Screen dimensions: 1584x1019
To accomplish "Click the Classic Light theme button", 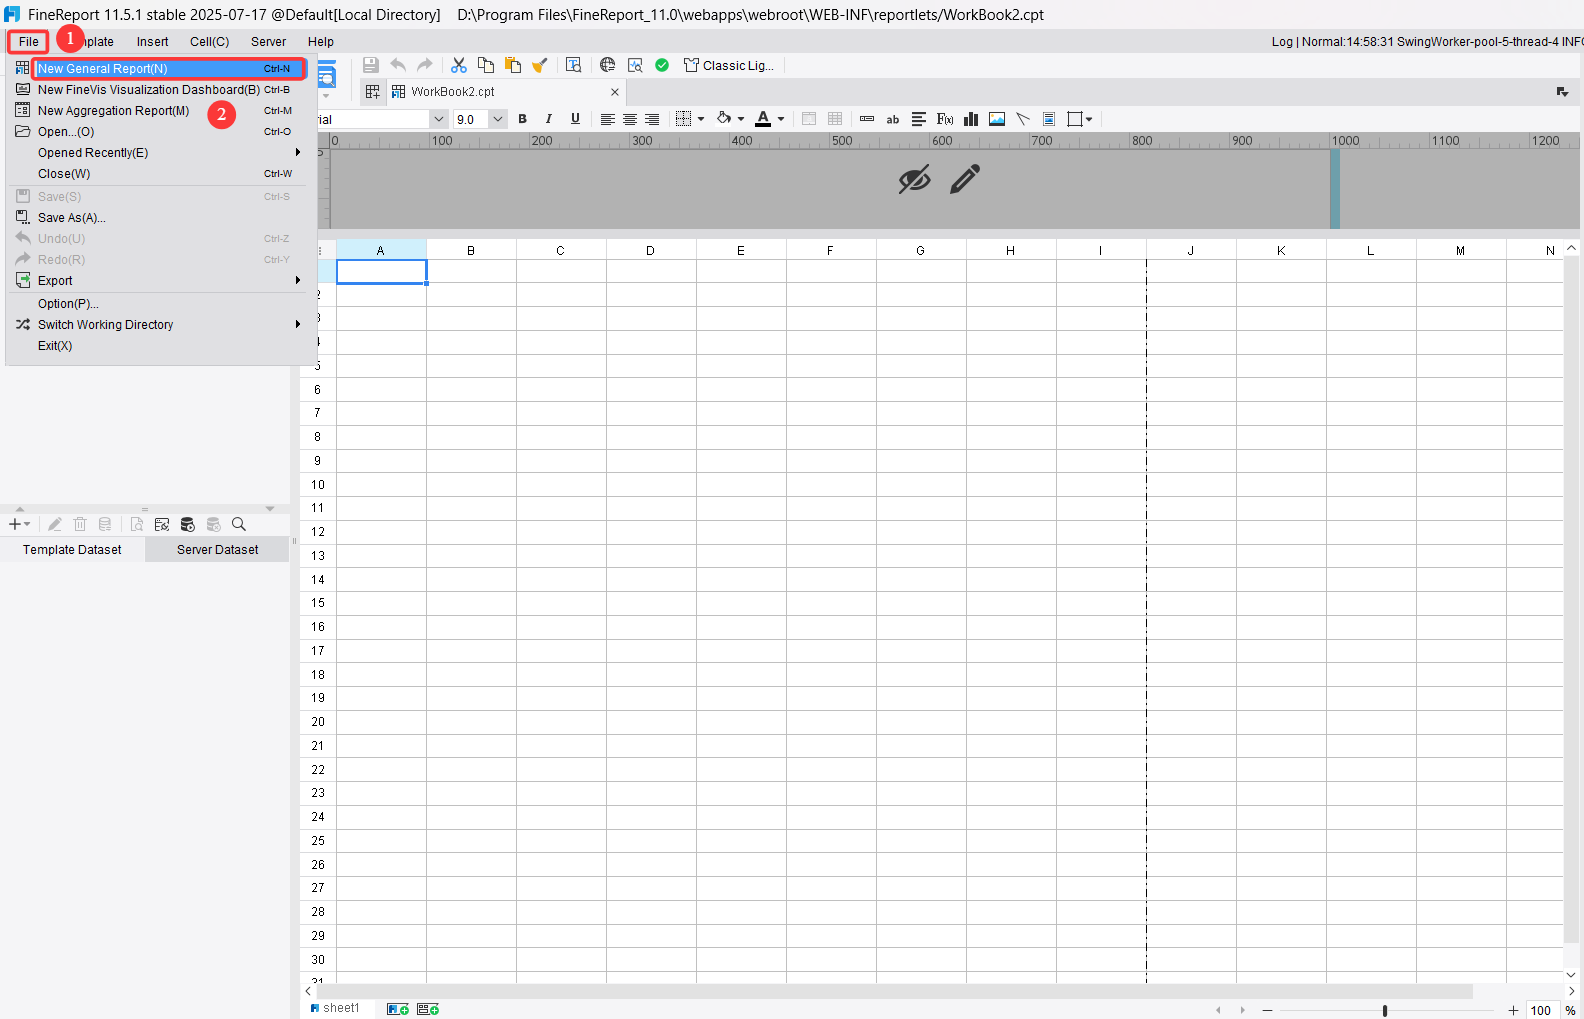I will pyautogui.click(x=728, y=66).
